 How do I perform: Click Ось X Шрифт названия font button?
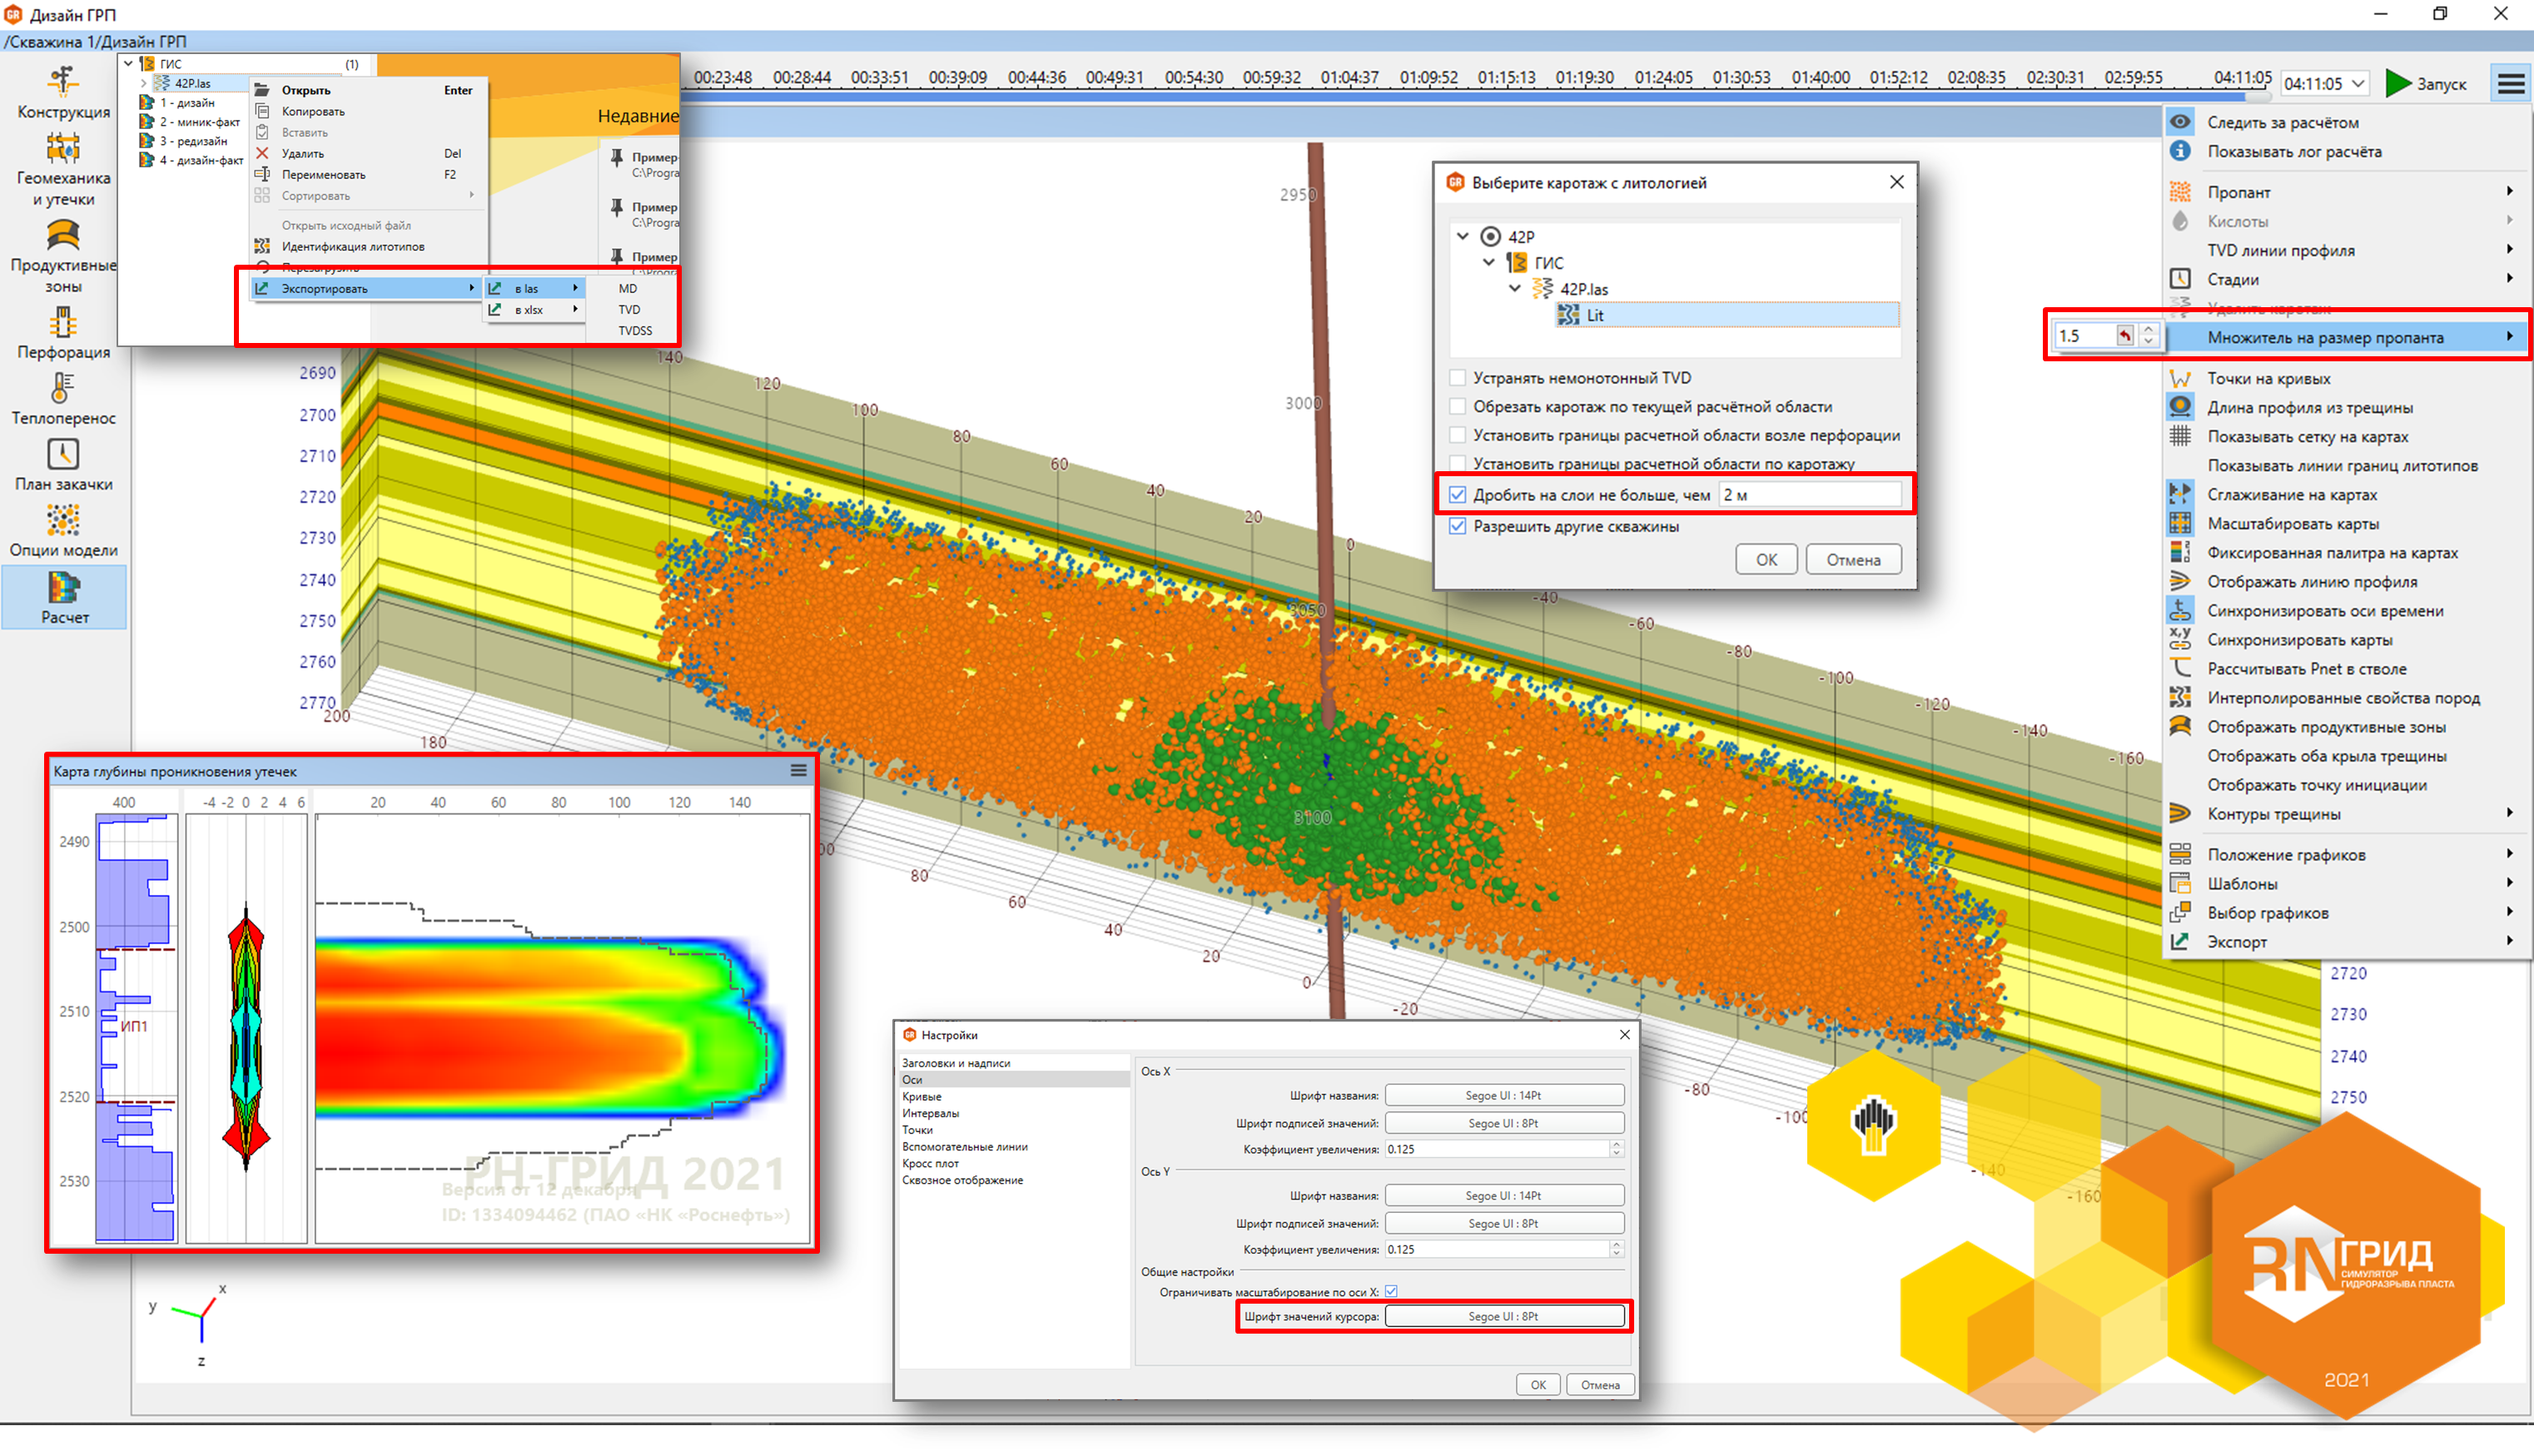pos(1504,1096)
